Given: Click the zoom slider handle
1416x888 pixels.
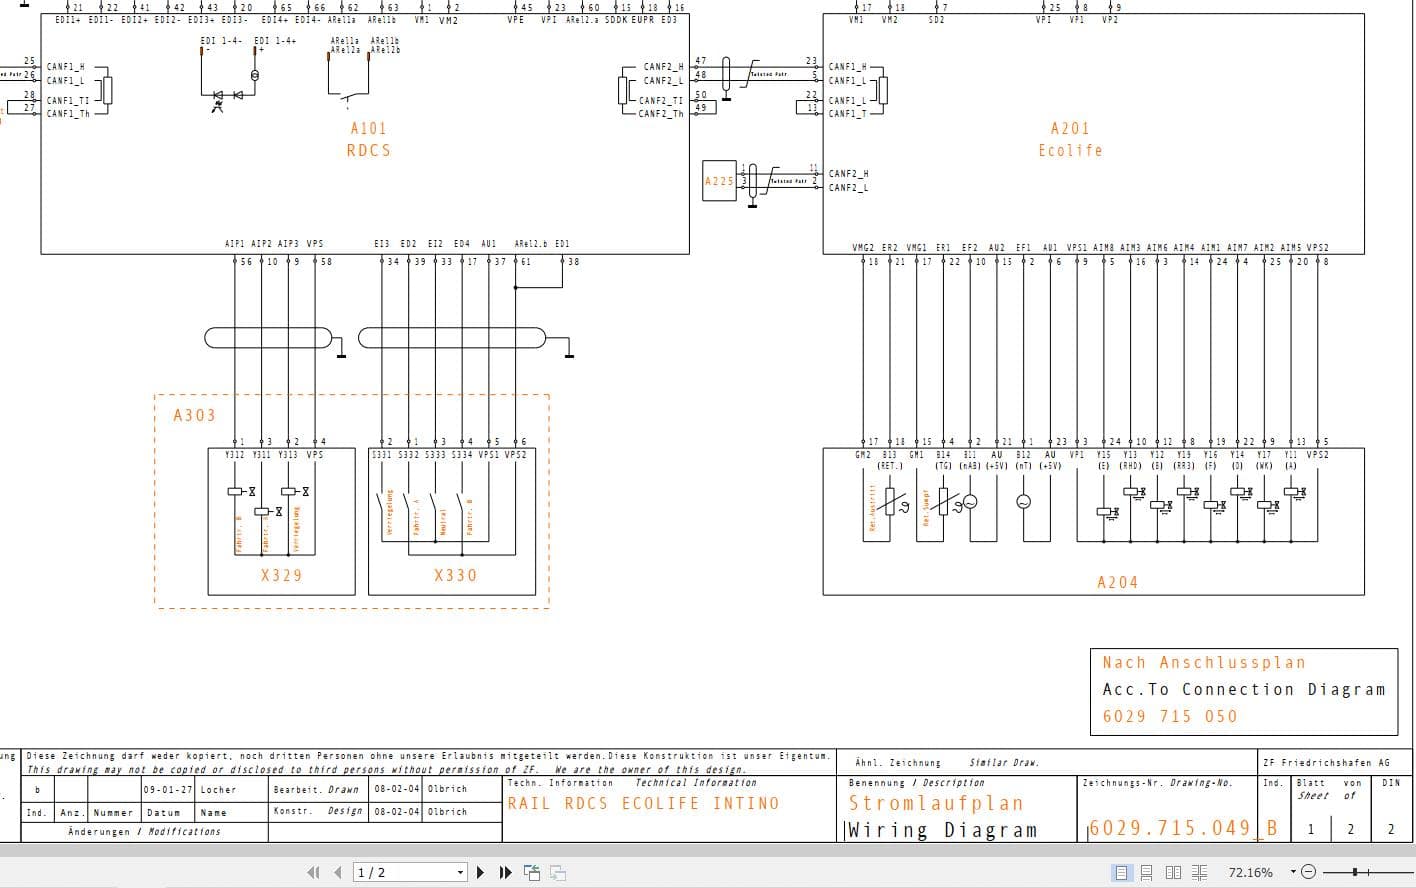Looking at the screenshot, I should click(x=1356, y=872).
